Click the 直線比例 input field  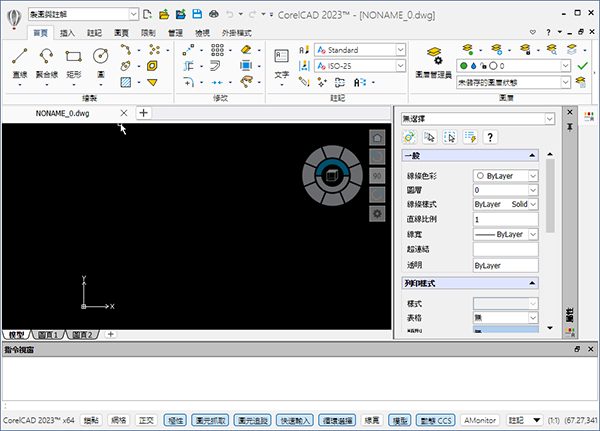coord(505,219)
